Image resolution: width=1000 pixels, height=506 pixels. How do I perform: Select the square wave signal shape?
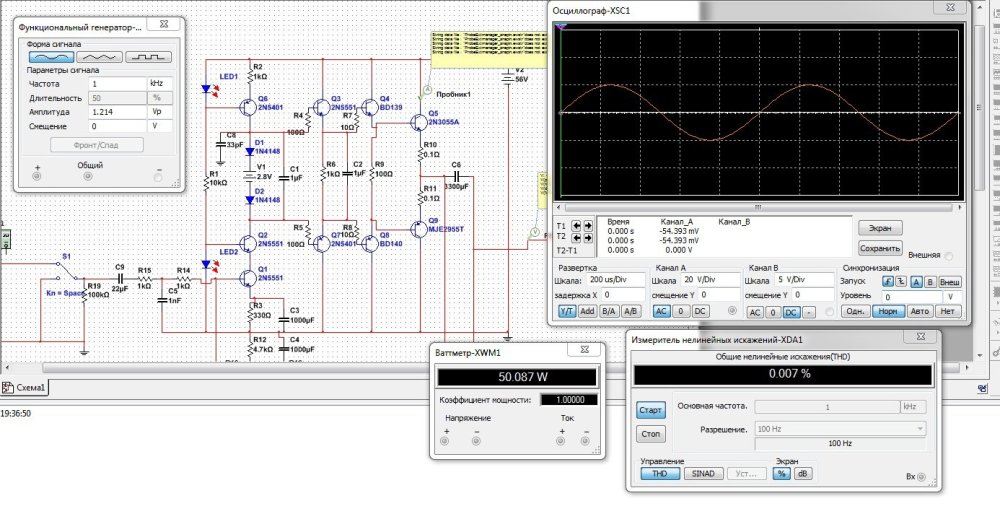pos(149,57)
